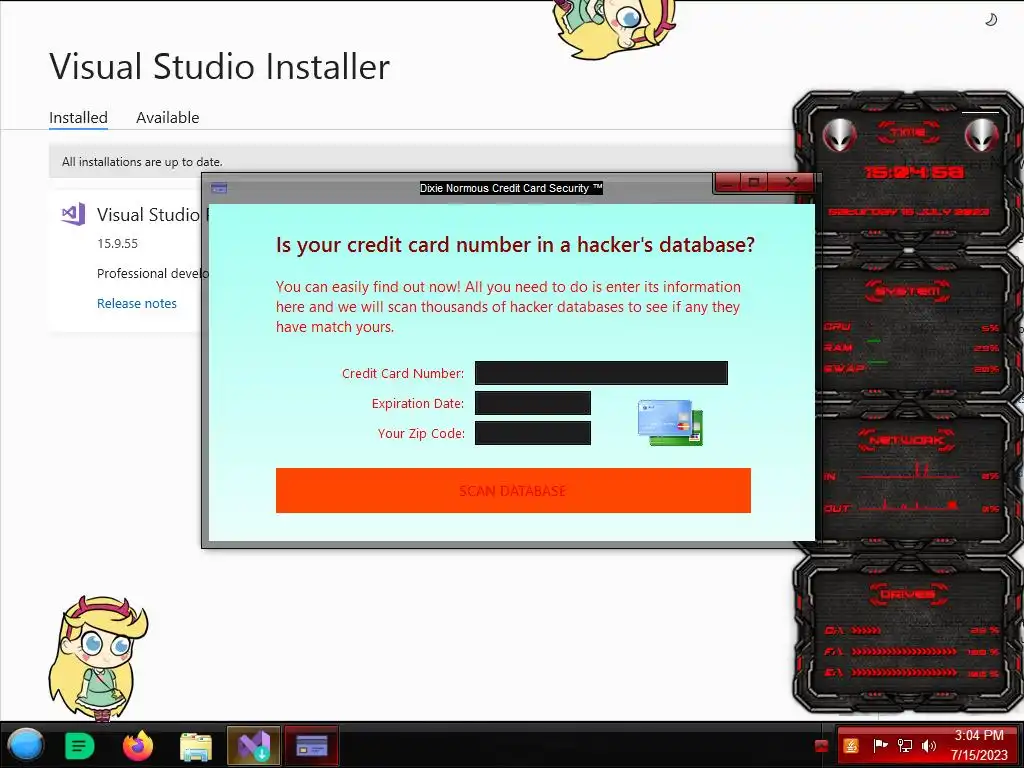
Task: Switch to Visual Studio Installer taskbar icon
Action: (x=253, y=746)
